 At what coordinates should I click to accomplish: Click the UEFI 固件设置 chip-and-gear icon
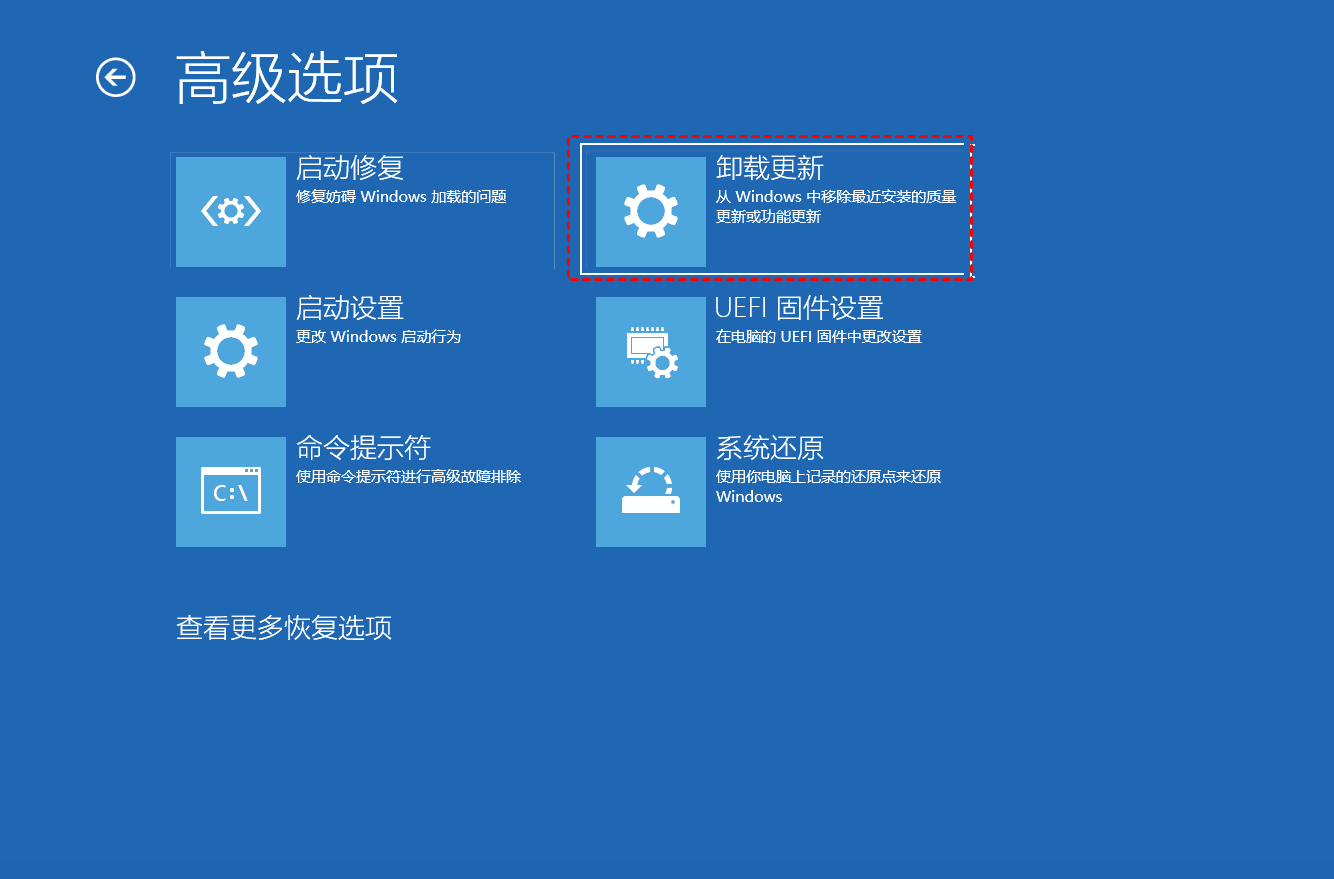(651, 352)
